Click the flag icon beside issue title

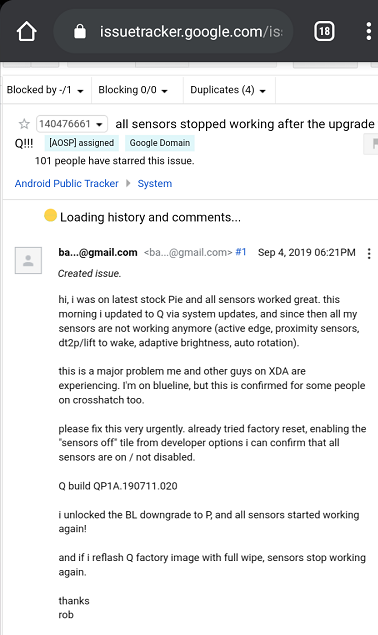point(373,144)
